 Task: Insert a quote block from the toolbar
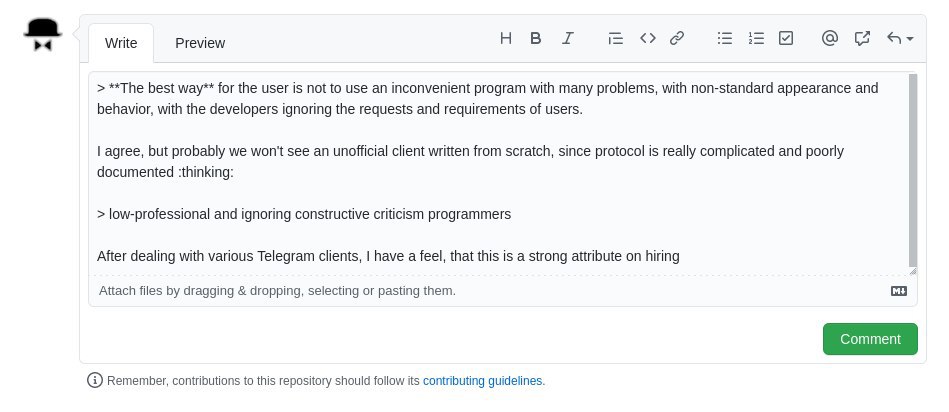point(616,39)
